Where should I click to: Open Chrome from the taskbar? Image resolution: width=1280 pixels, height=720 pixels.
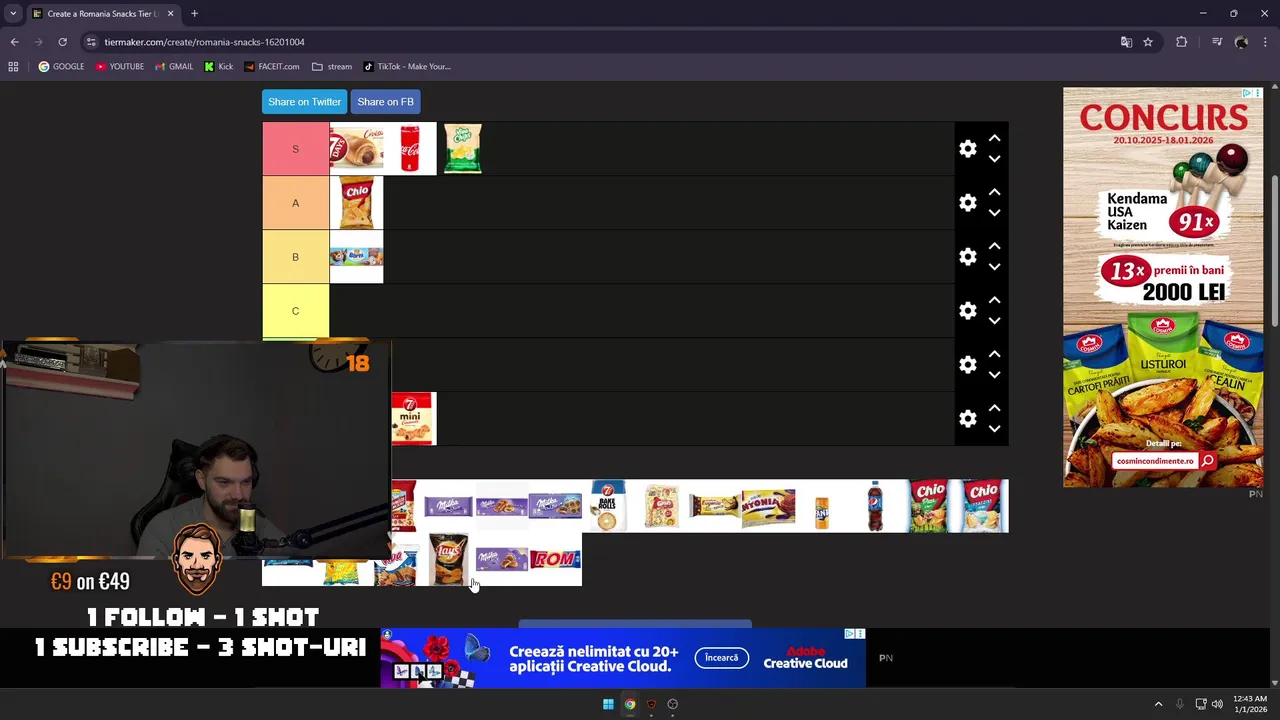click(x=630, y=704)
